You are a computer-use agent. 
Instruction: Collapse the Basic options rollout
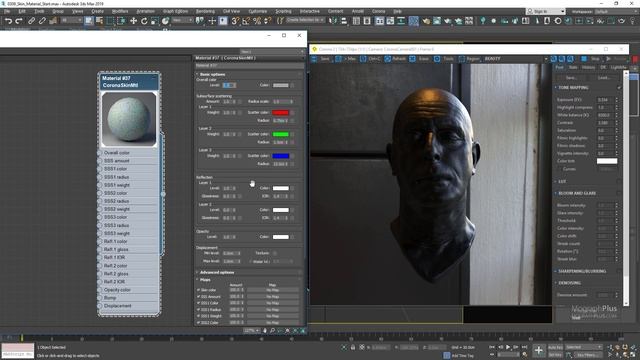click(x=212, y=74)
